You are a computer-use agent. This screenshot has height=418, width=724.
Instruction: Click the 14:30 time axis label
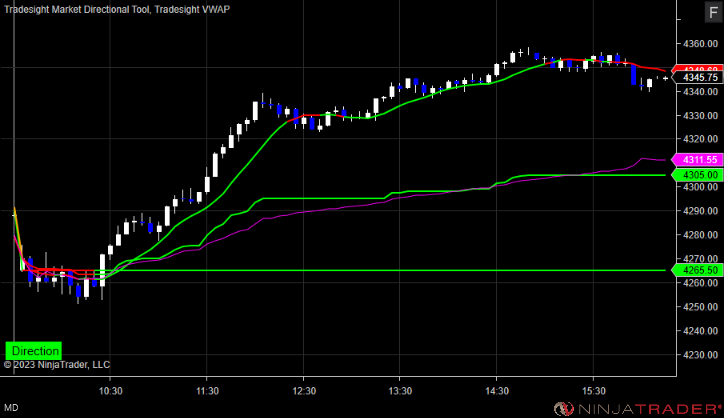tap(497, 391)
